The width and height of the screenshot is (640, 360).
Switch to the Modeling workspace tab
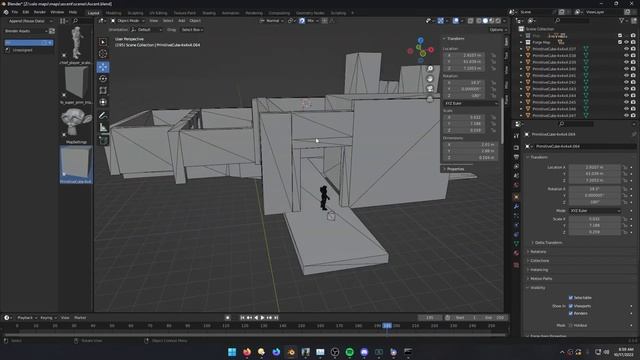click(113, 13)
